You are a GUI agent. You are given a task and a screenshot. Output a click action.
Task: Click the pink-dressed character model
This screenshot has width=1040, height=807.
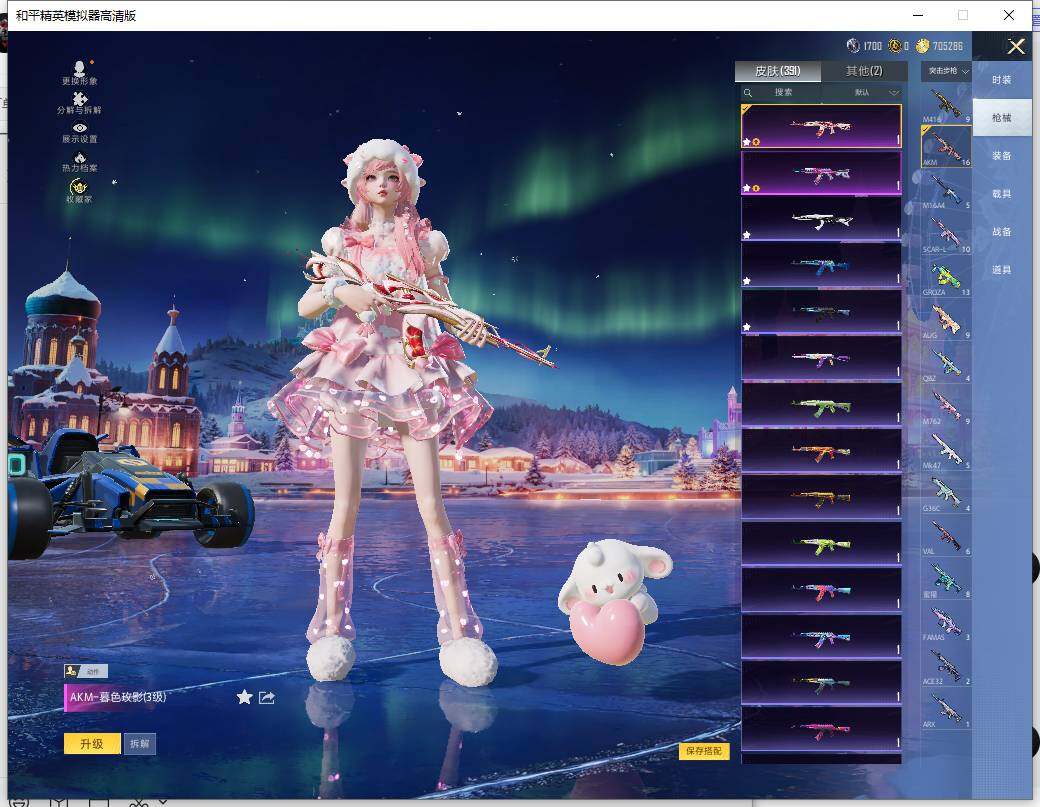(391, 411)
